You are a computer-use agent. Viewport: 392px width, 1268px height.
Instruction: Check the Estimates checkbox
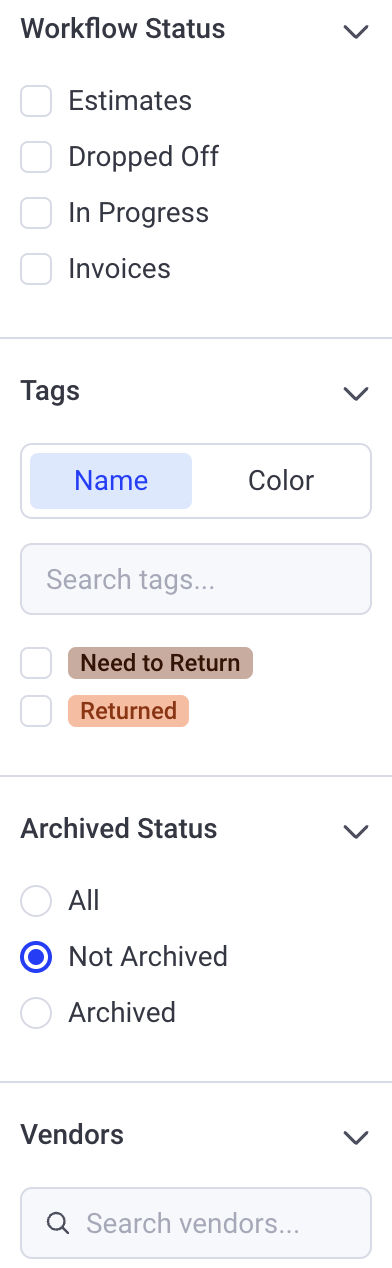pos(36,101)
